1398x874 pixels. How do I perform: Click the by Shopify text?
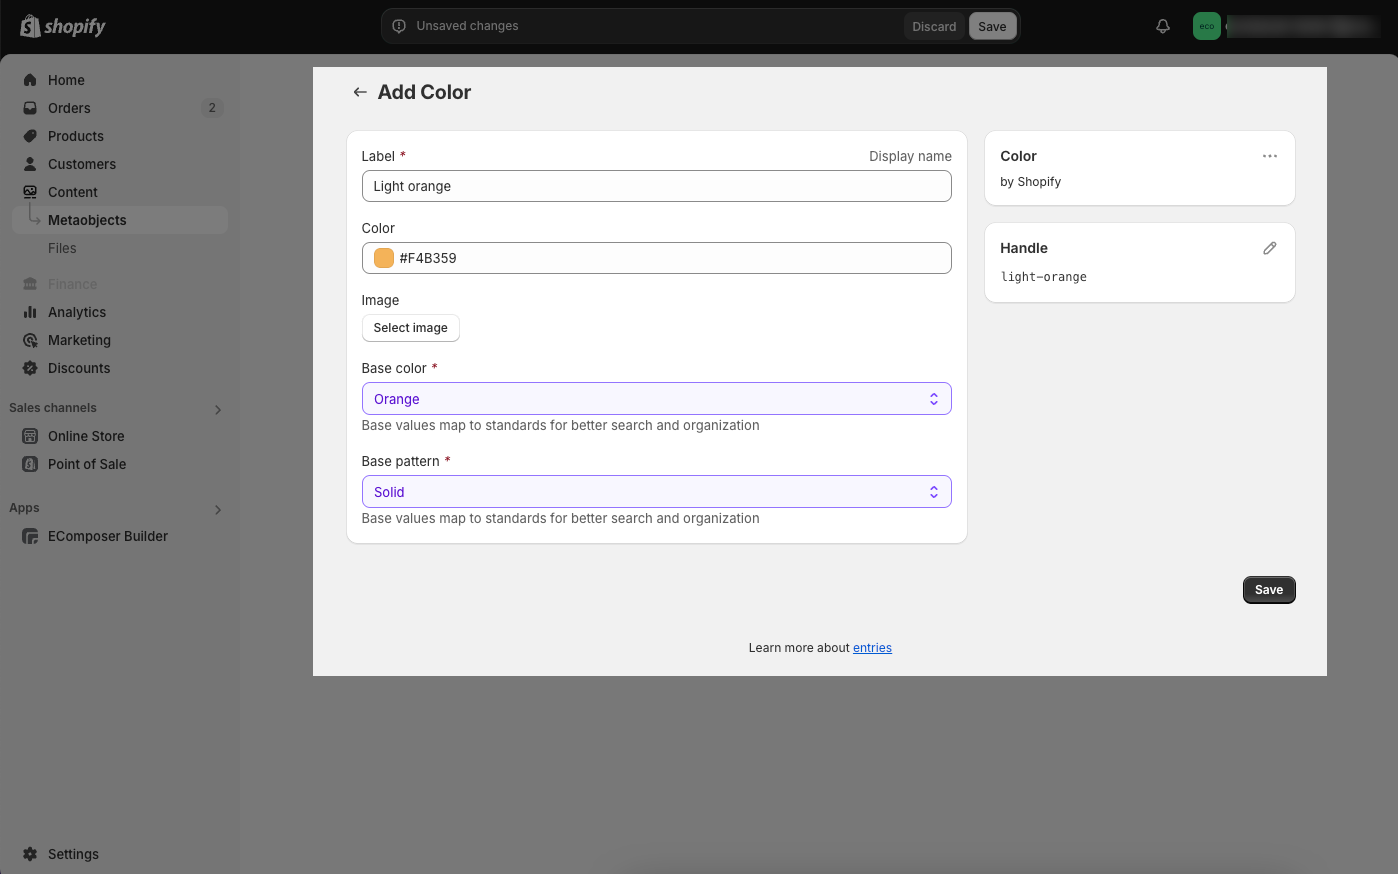coord(1030,182)
